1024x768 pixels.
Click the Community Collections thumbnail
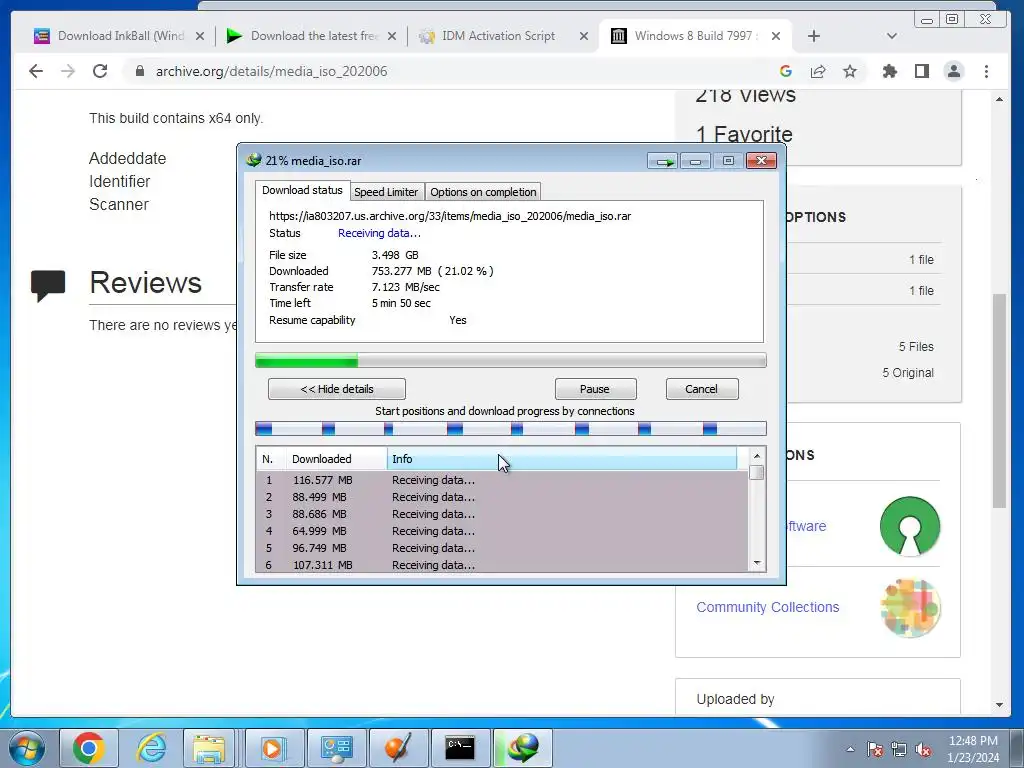910,607
